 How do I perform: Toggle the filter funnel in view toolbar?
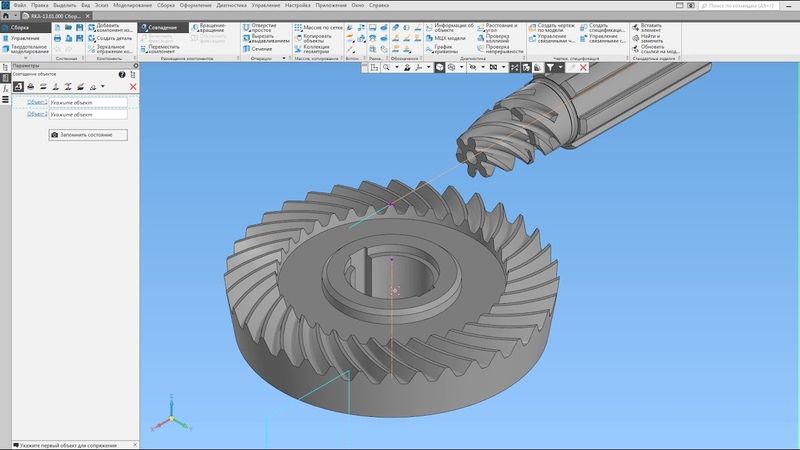[x=549, y=68]
